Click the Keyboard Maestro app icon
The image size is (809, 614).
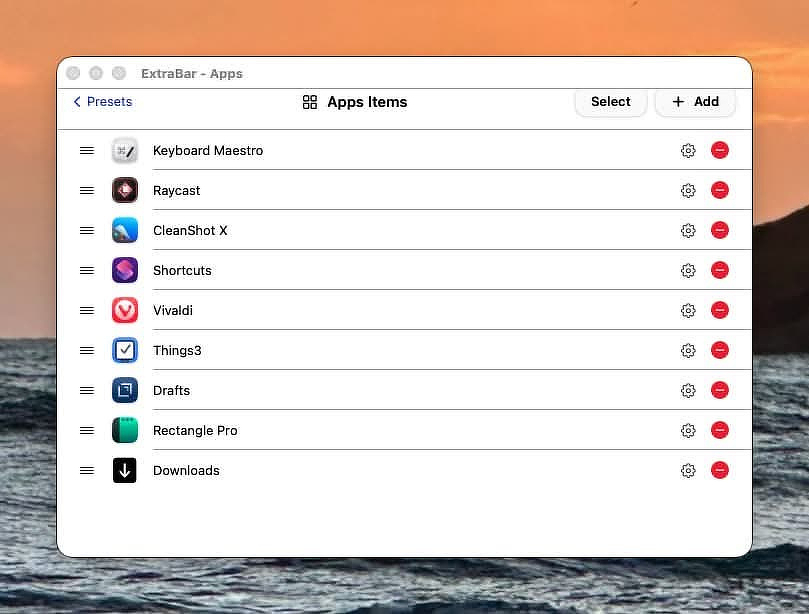click(x=125, y=151)
